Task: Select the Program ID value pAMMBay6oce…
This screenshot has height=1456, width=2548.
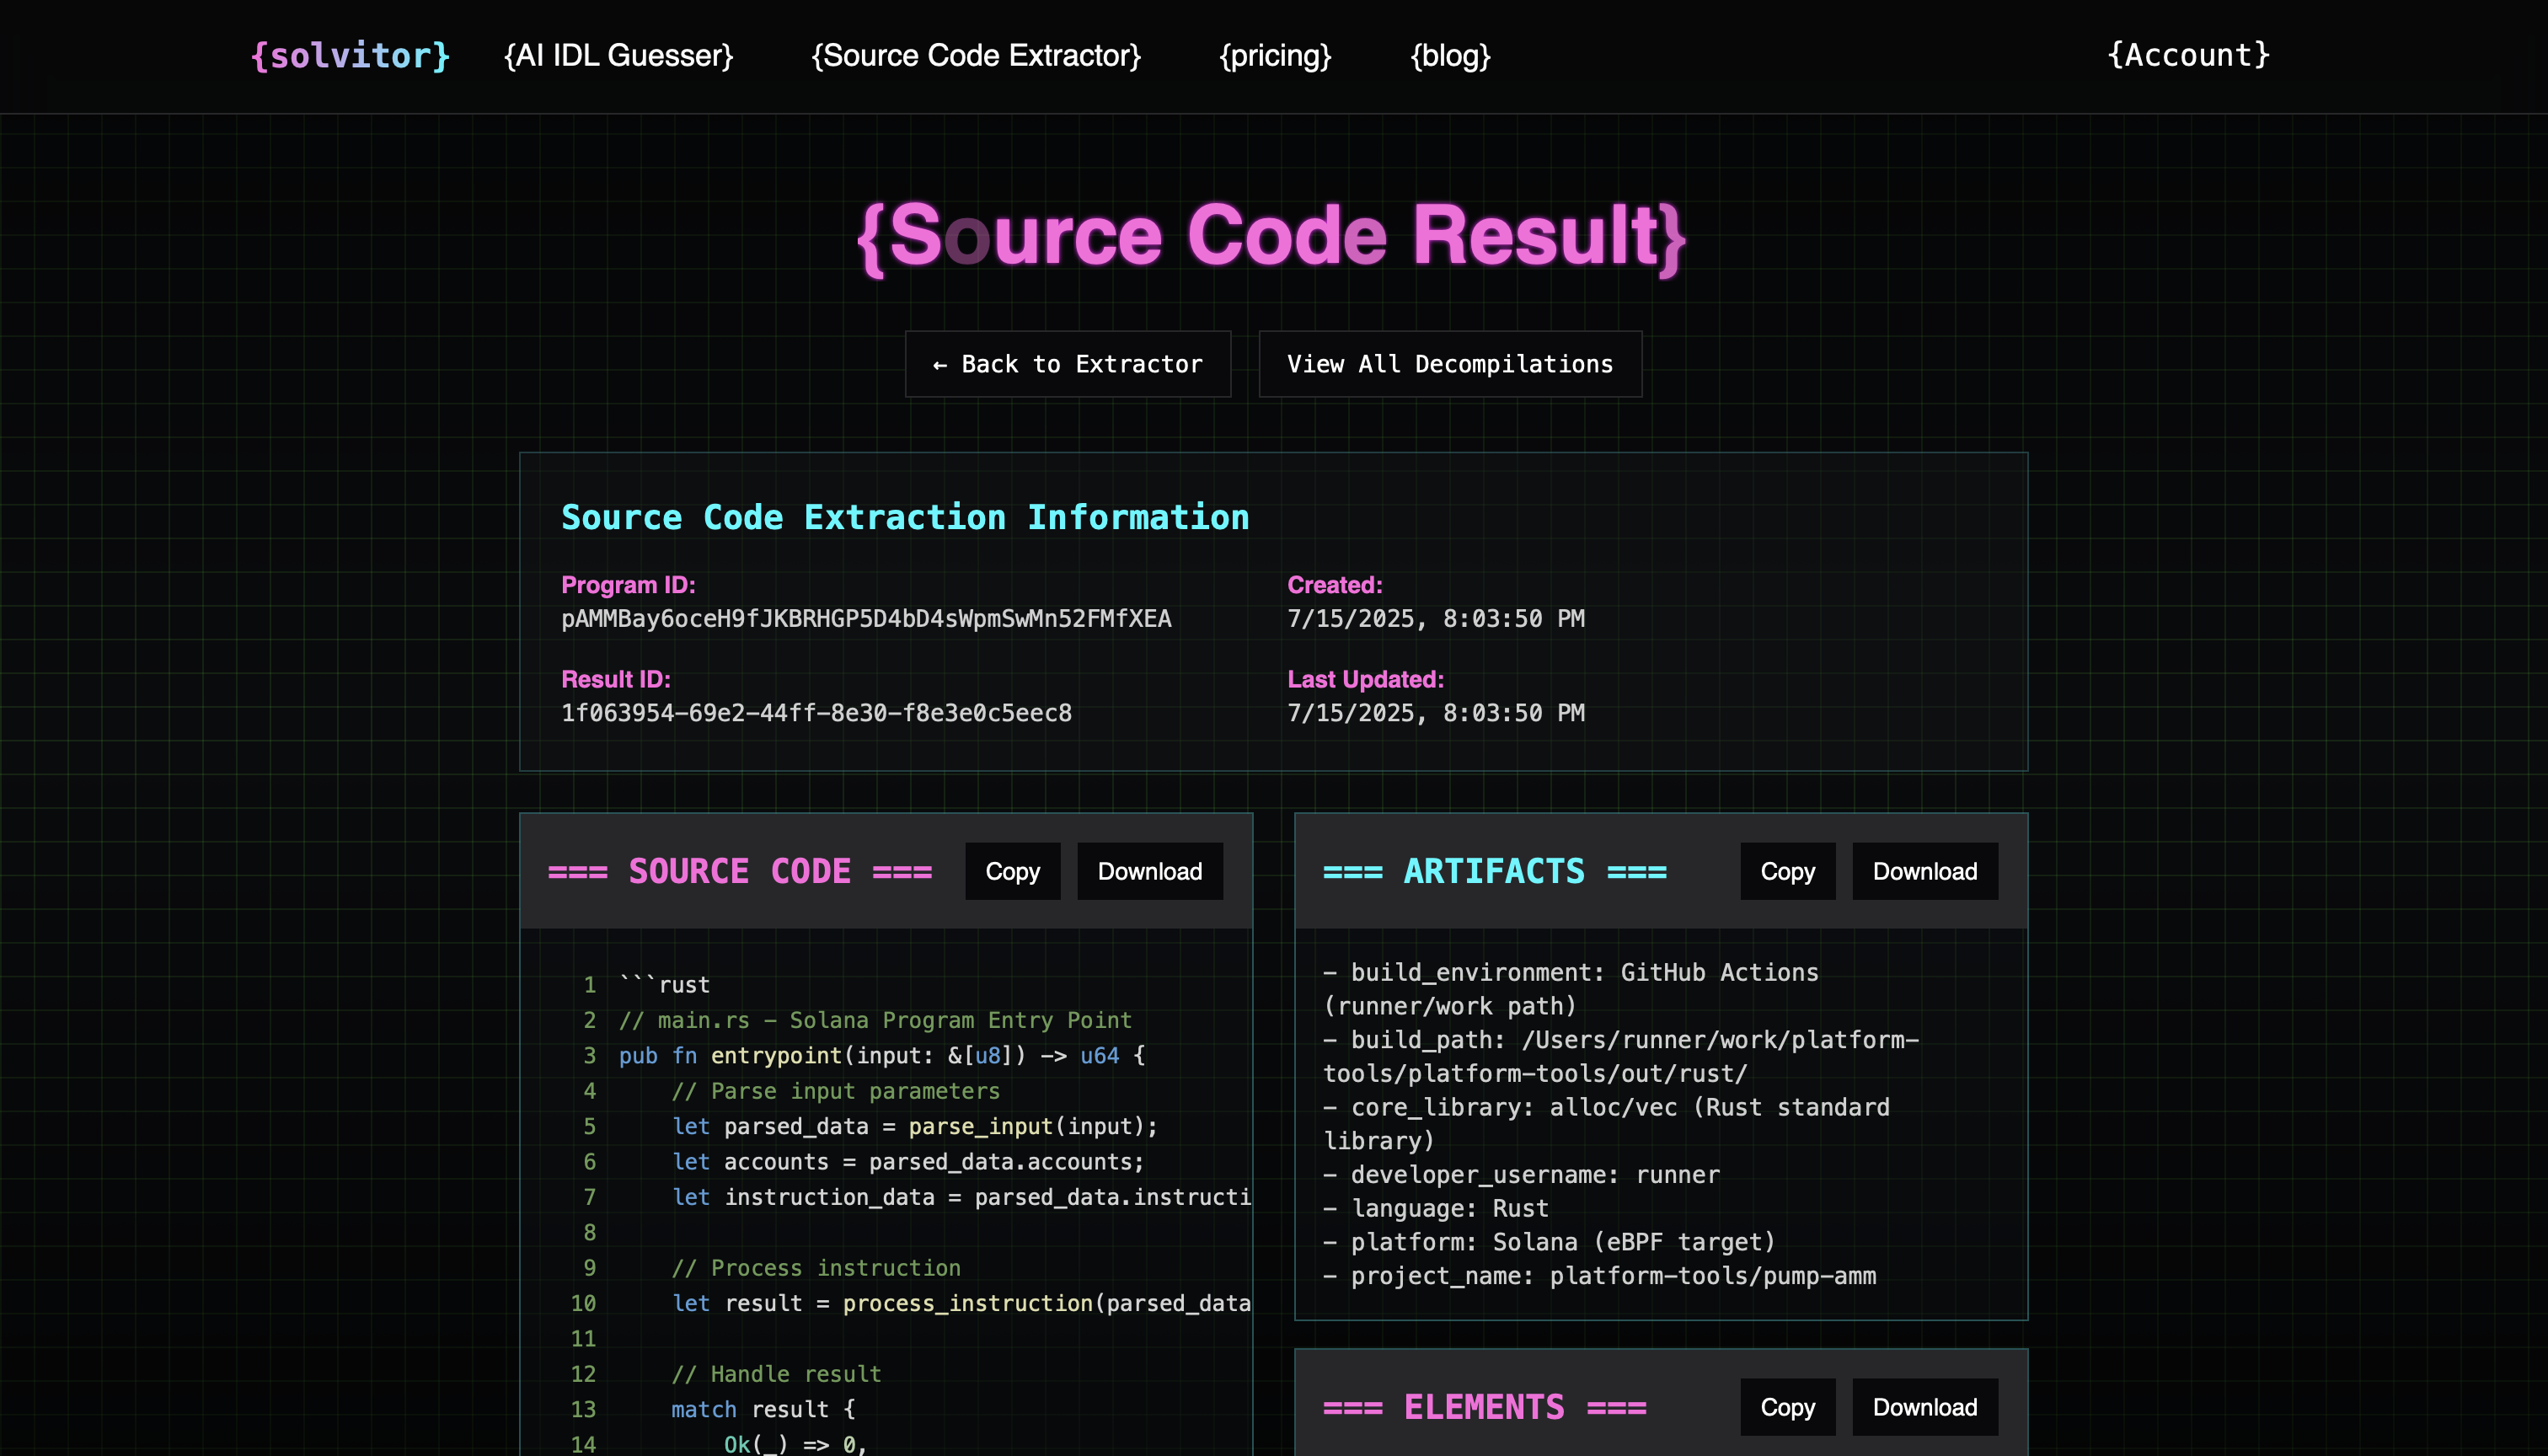Action: (x=866, y=619)
